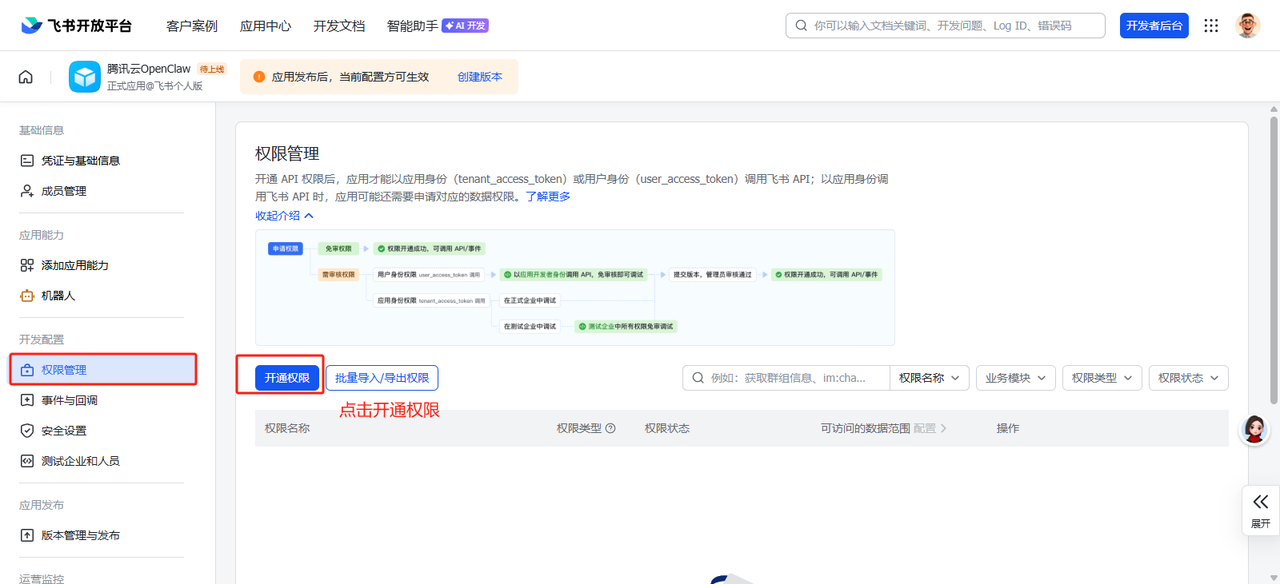Click the 开发者后台 button
This screenshot has height=584, width=1280.
click(1154, 26)
